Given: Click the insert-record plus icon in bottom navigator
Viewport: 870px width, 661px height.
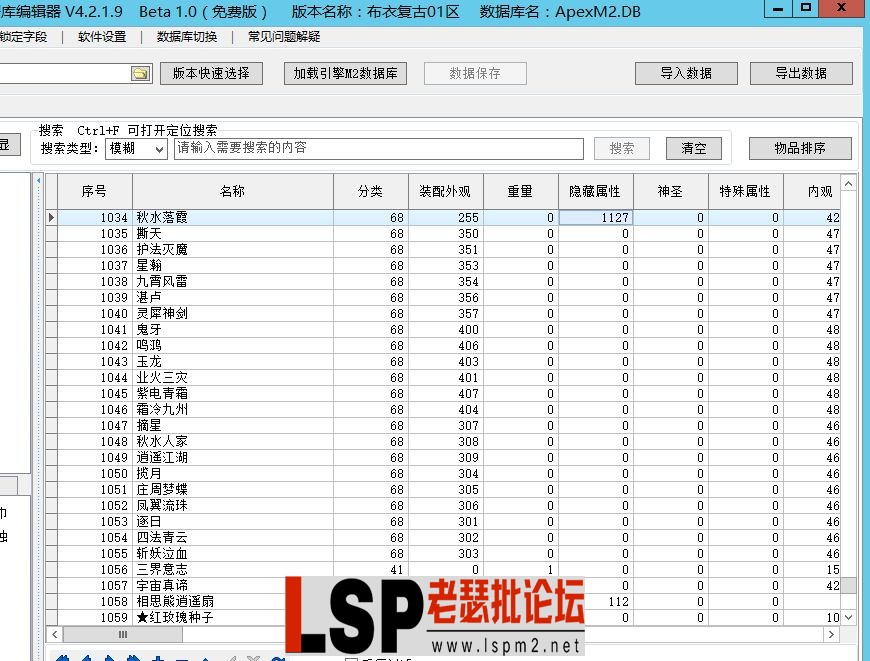Looking at the screenshot, I should pos(158,656).
